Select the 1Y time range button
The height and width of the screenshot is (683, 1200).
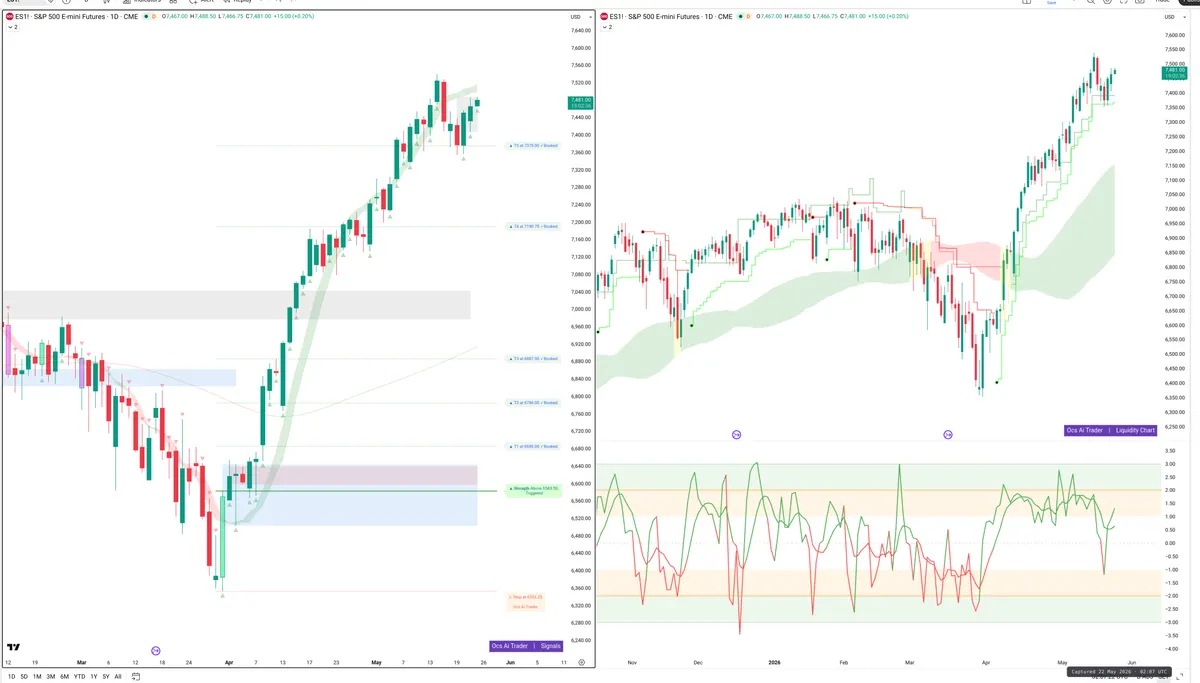pos(94,676)
